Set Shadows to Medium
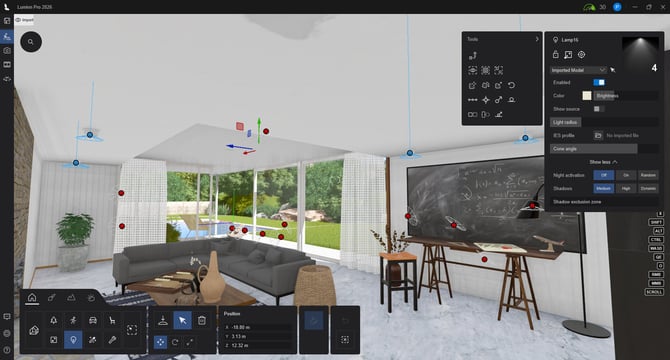 pyautogui.click(x=603, y=188)
